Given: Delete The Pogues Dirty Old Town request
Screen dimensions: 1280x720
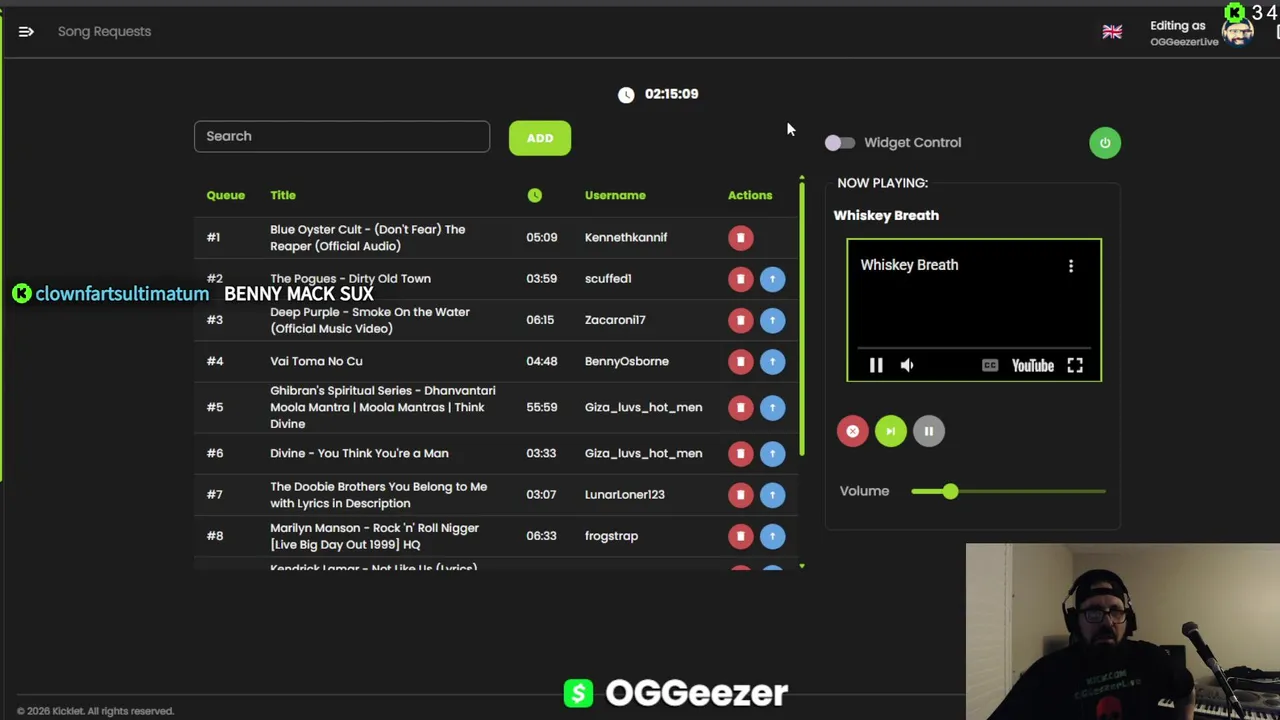Looking at the screenshot, I should 740,279.
